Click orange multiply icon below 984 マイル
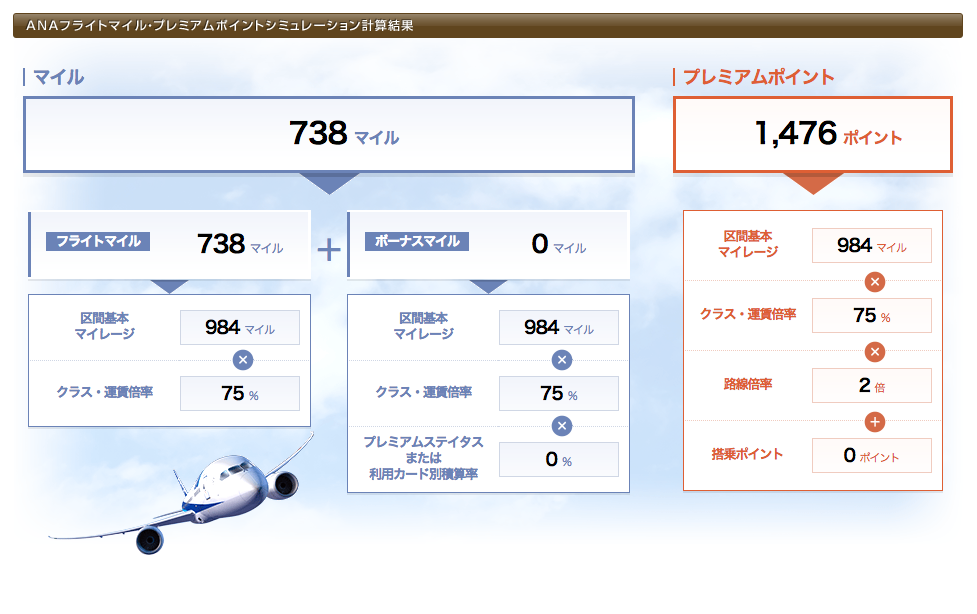The width and height of the screenshot is (977, 614). click(x=875, y=282)
